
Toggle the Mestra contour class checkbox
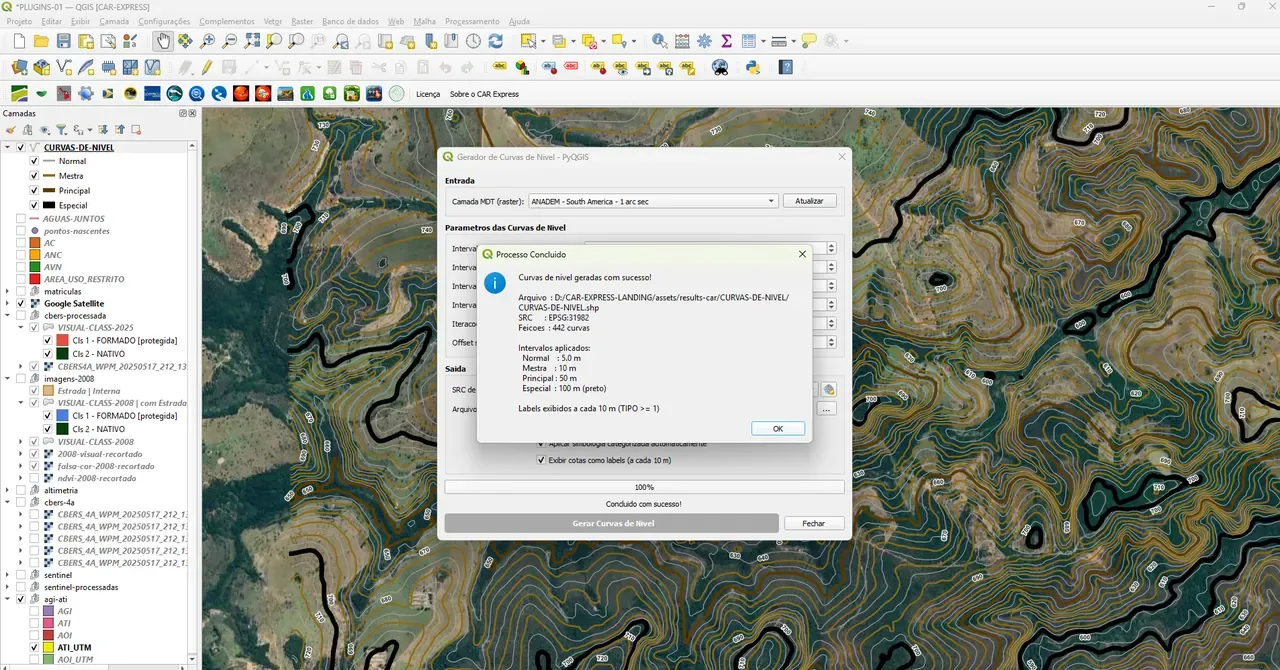tap(34, 176)
